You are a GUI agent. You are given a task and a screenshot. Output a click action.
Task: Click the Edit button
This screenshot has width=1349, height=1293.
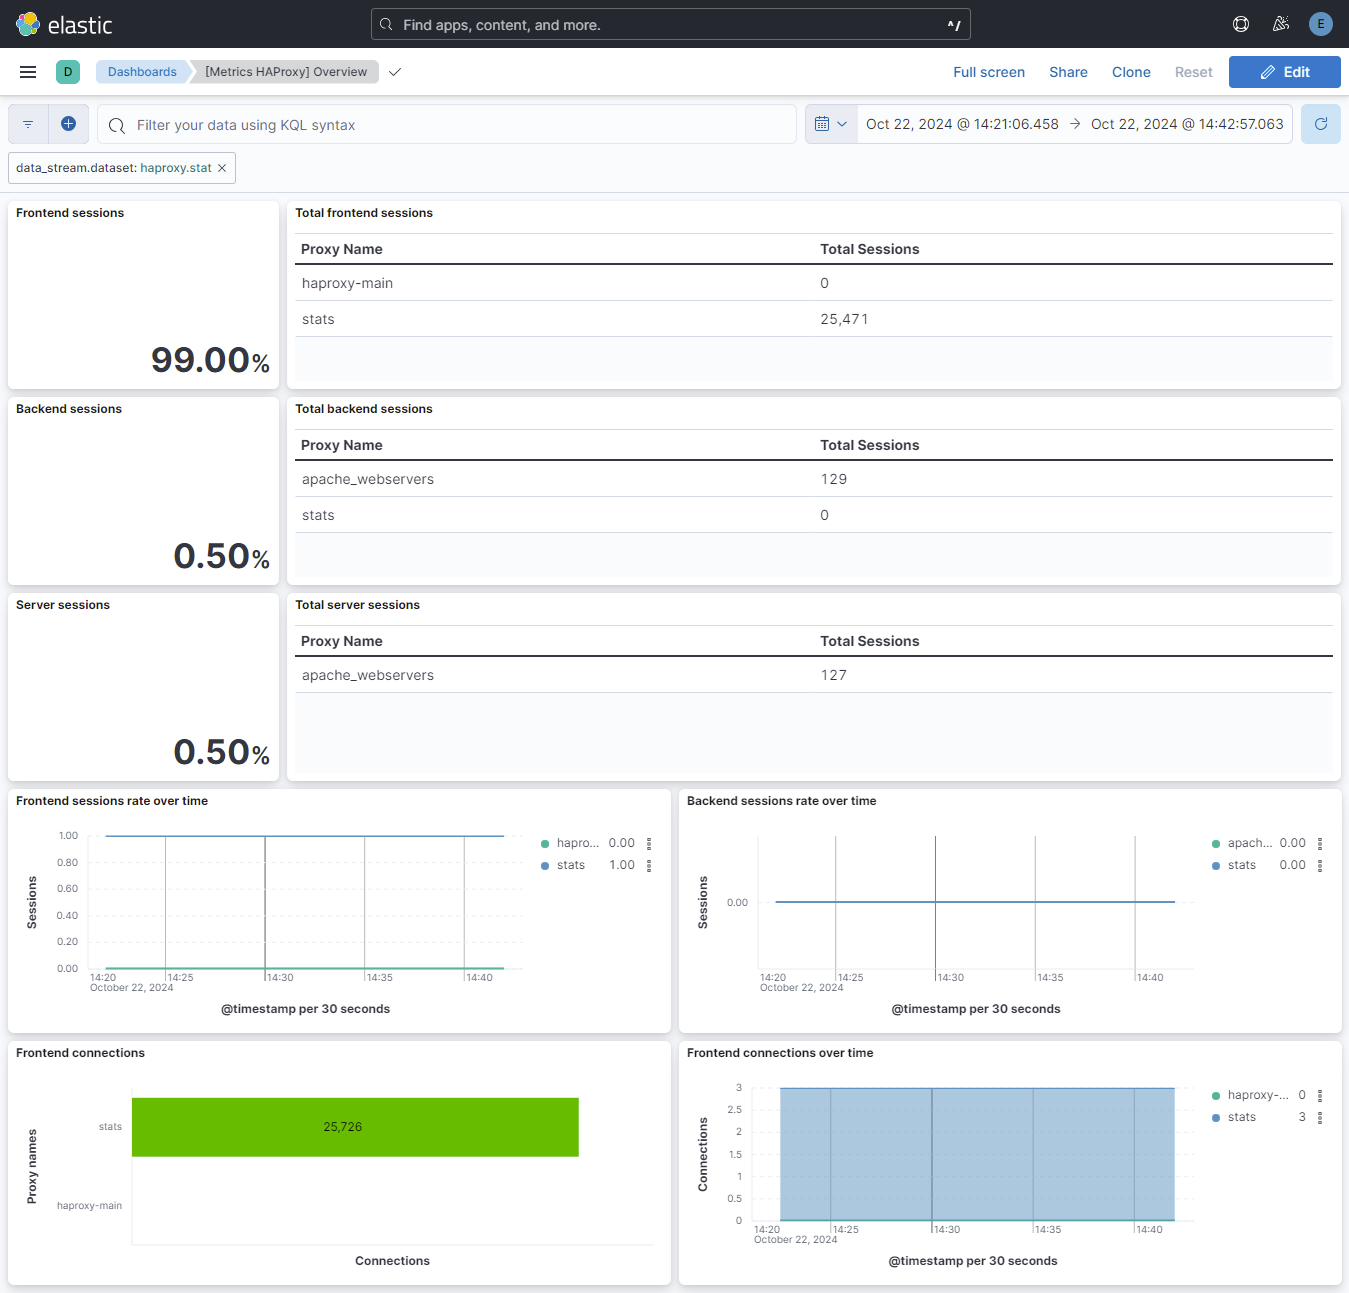[x=1284, y=71]
